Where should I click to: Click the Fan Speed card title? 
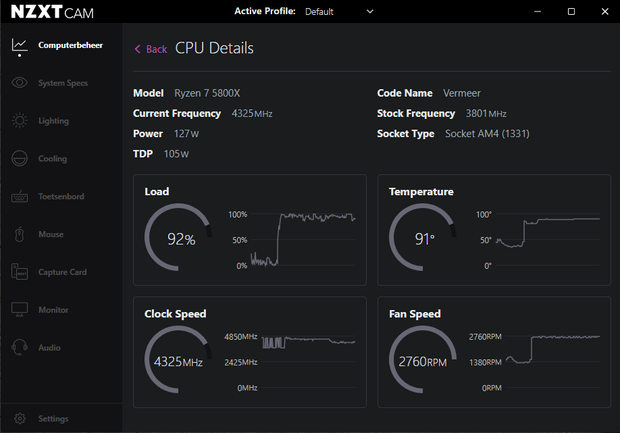415,314
